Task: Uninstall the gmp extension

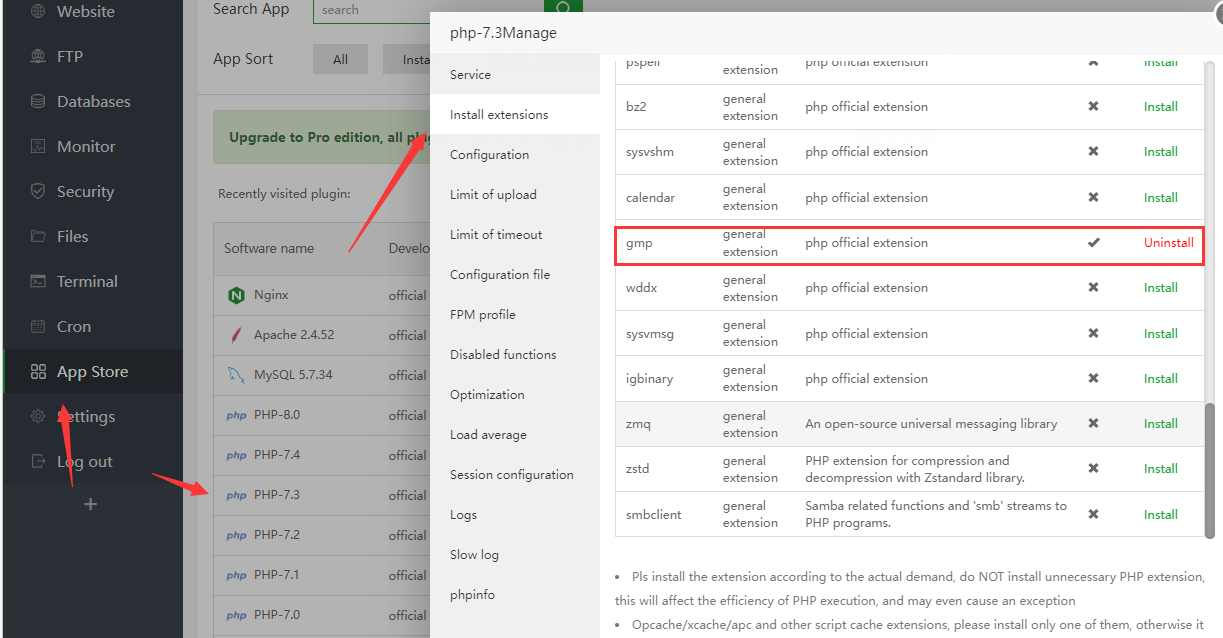Action: click(x=1168, y=242)
